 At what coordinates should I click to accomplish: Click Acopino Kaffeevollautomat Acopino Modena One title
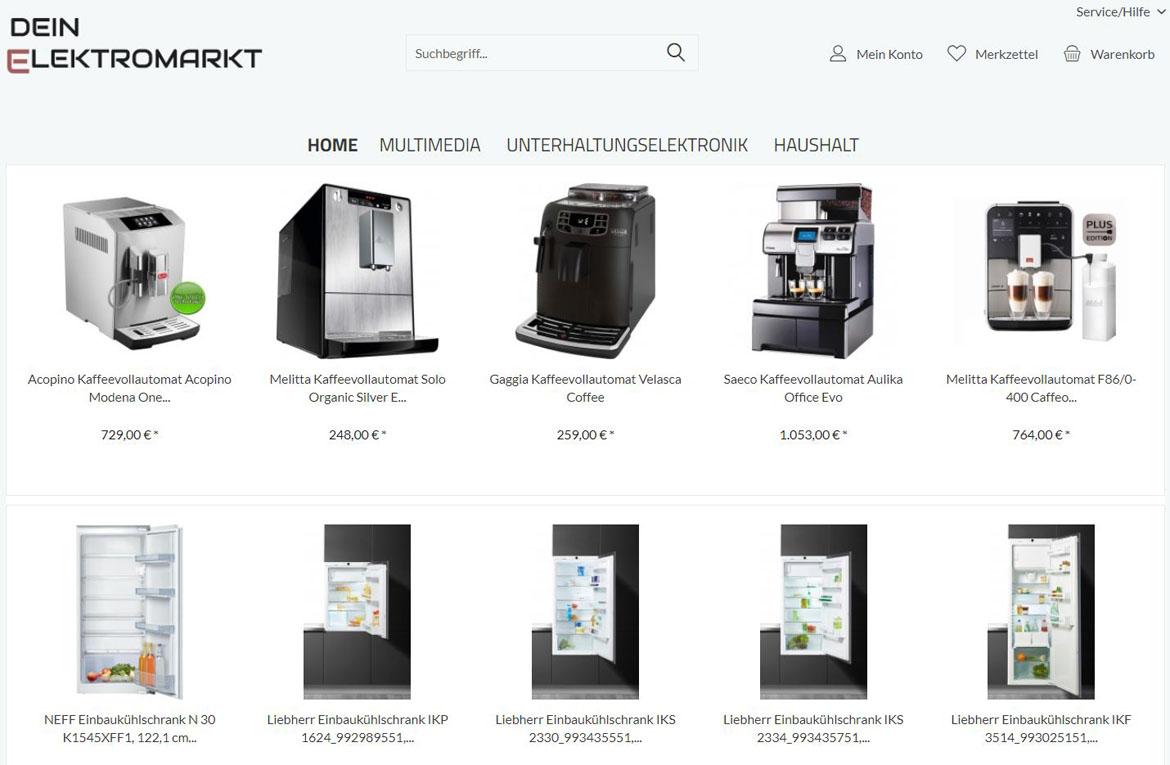(130, 388)
